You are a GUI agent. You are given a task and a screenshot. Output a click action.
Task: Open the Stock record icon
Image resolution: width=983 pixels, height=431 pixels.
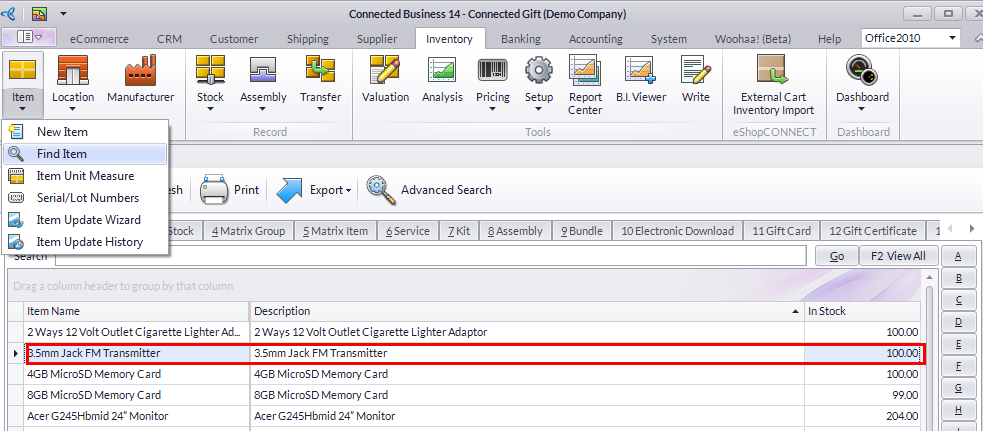[210, 70]
